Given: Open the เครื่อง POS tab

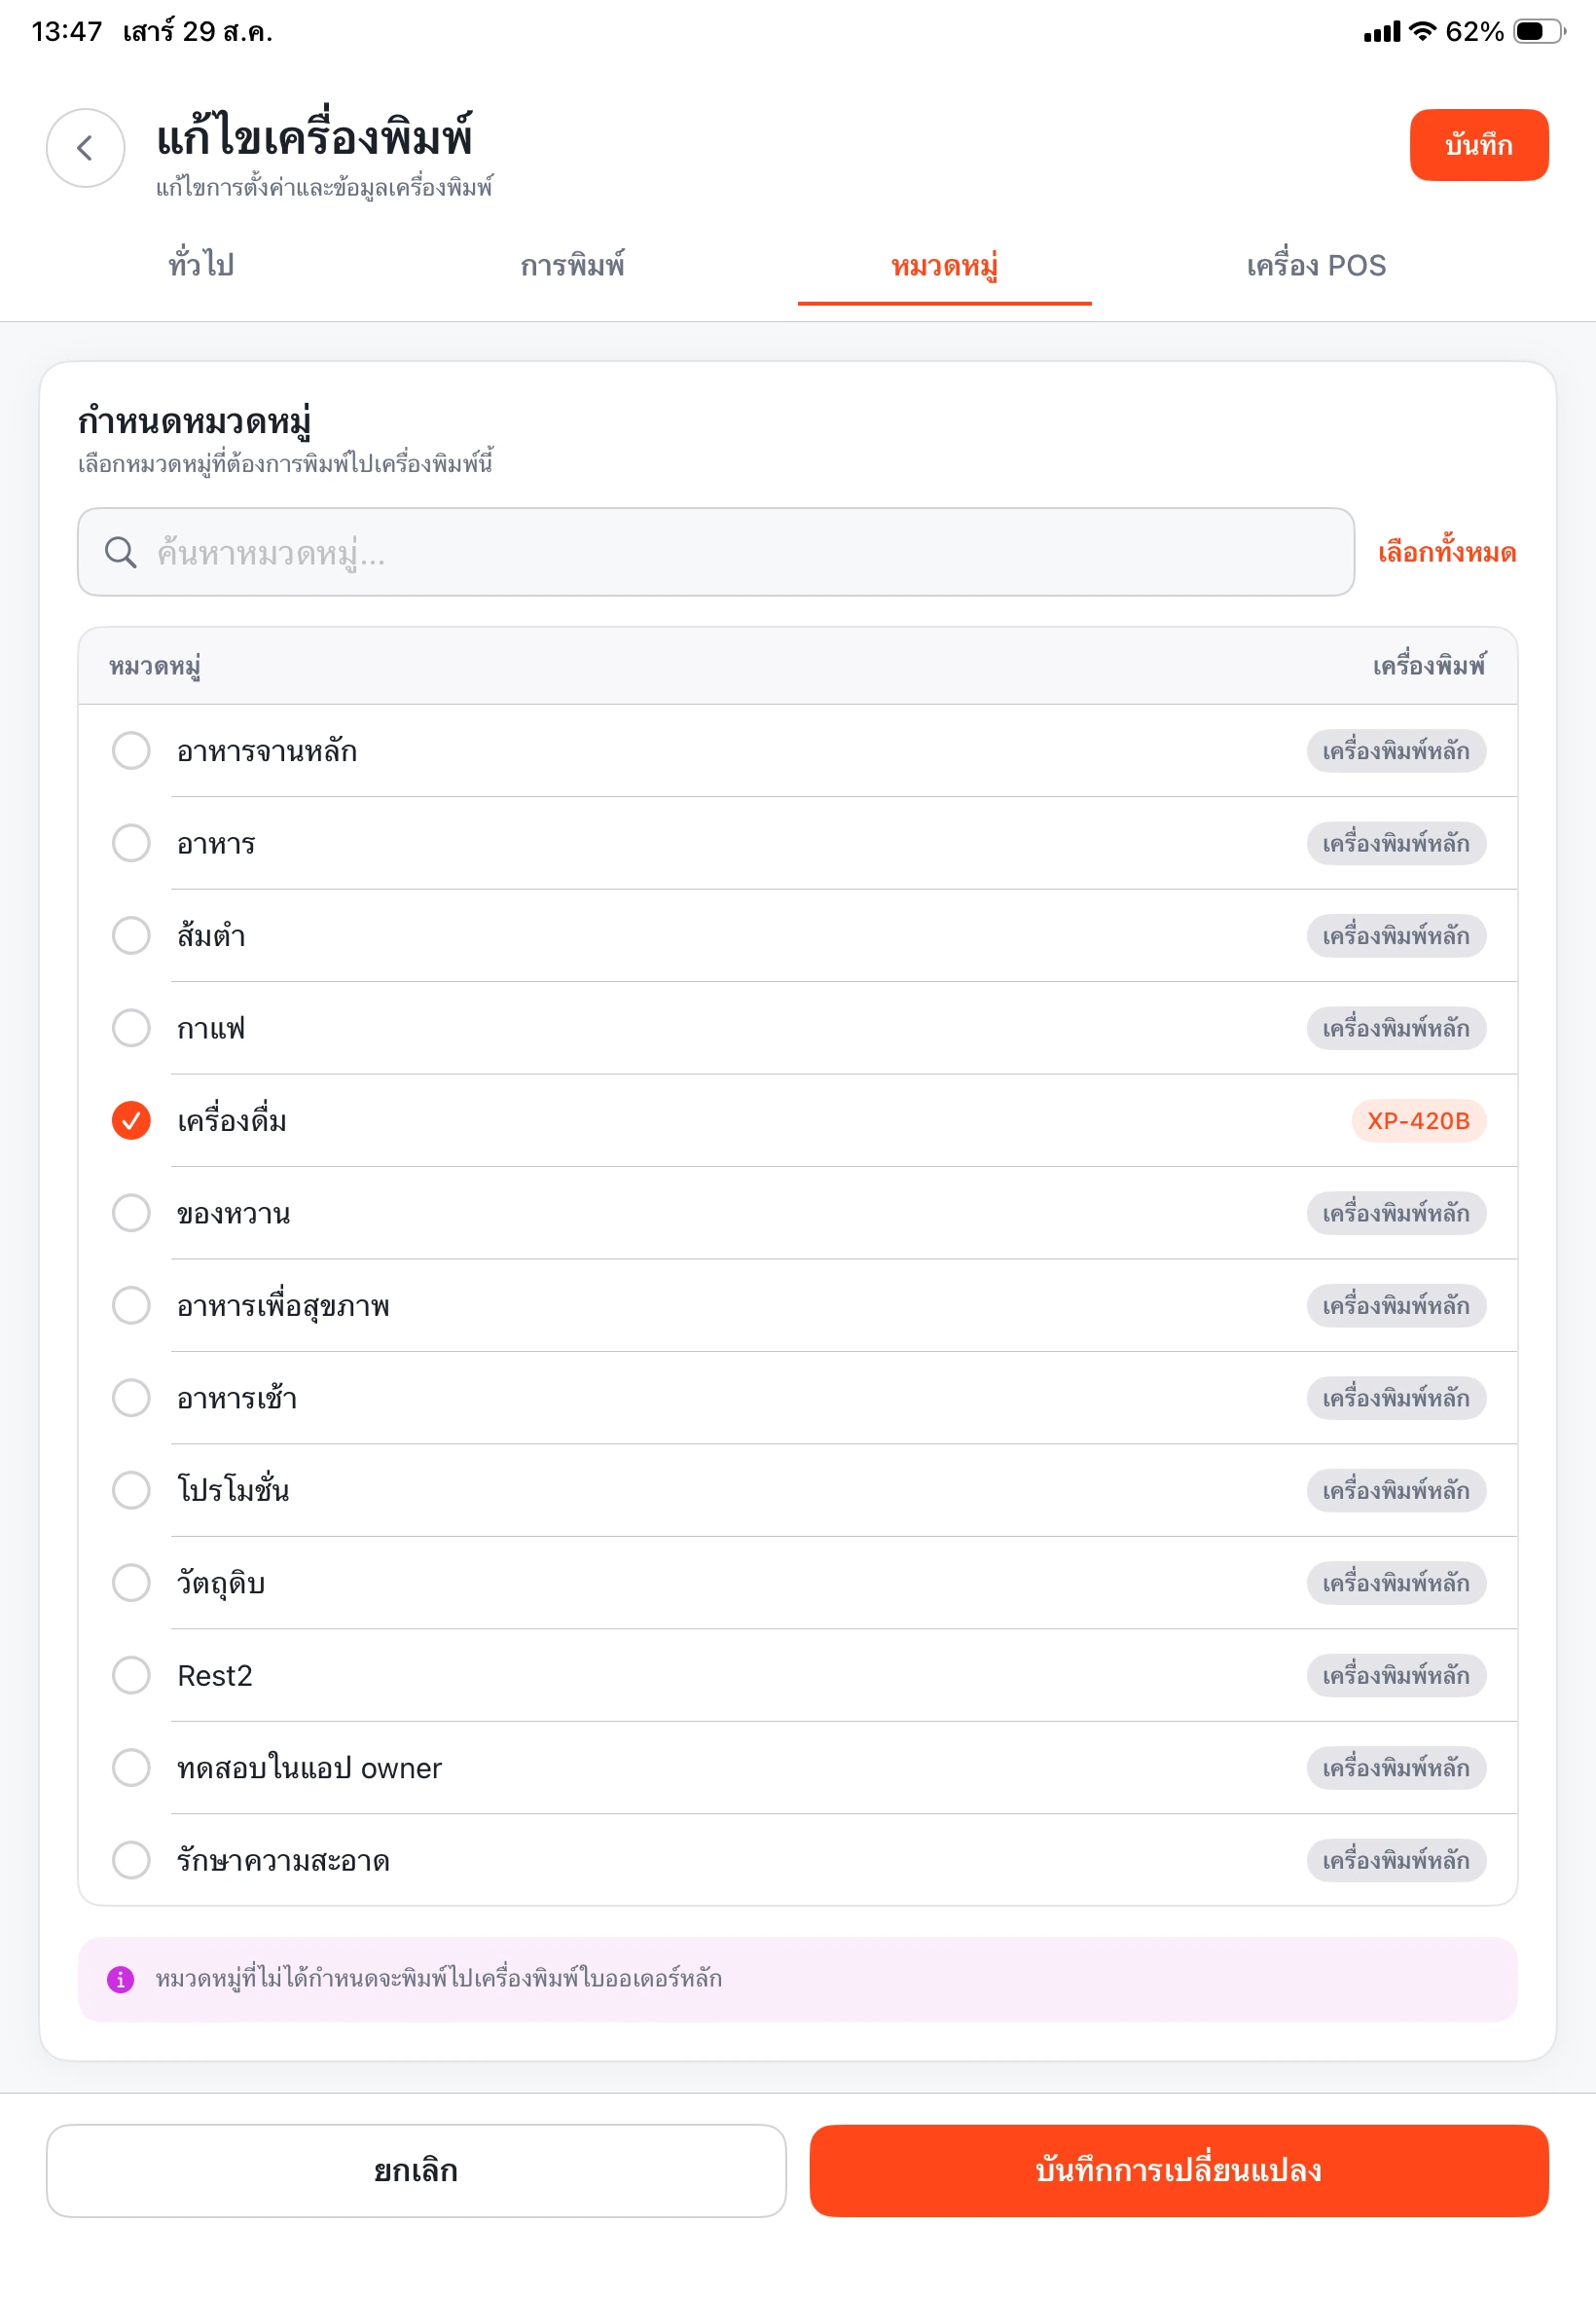Looking at the screenshot, I should coord(1316,265).
